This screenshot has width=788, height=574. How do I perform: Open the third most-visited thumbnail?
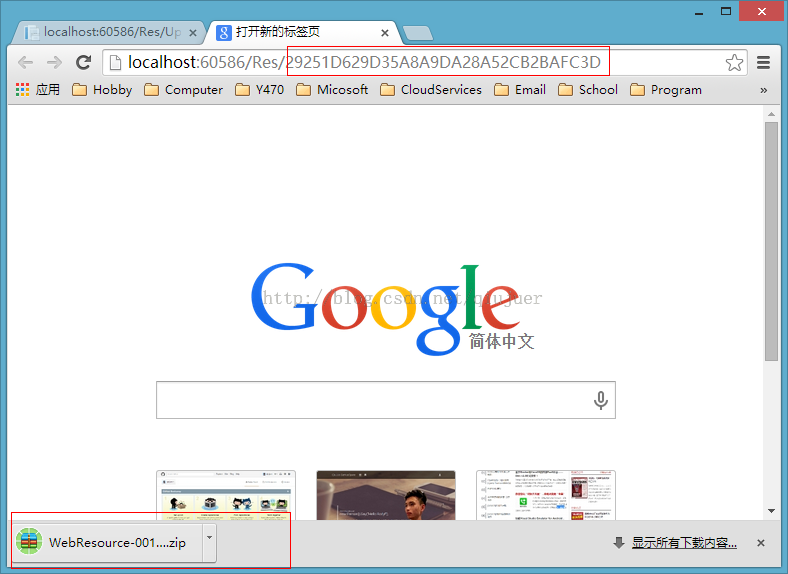tap(546, 495)
